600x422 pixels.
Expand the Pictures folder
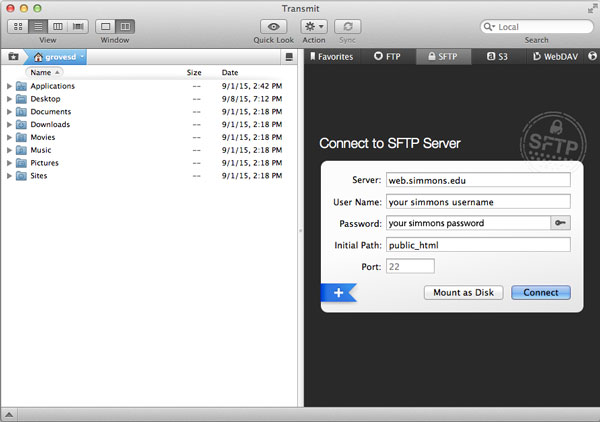[9, 163]
